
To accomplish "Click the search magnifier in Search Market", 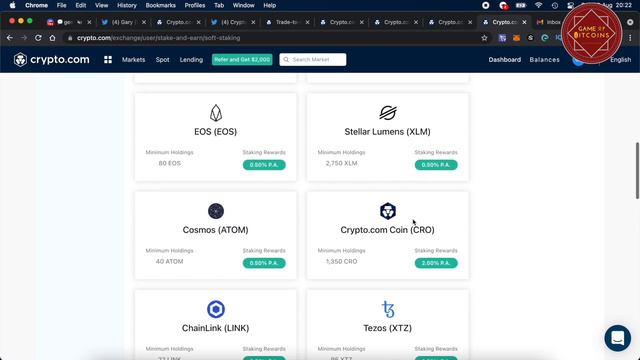I will point(286,60).
